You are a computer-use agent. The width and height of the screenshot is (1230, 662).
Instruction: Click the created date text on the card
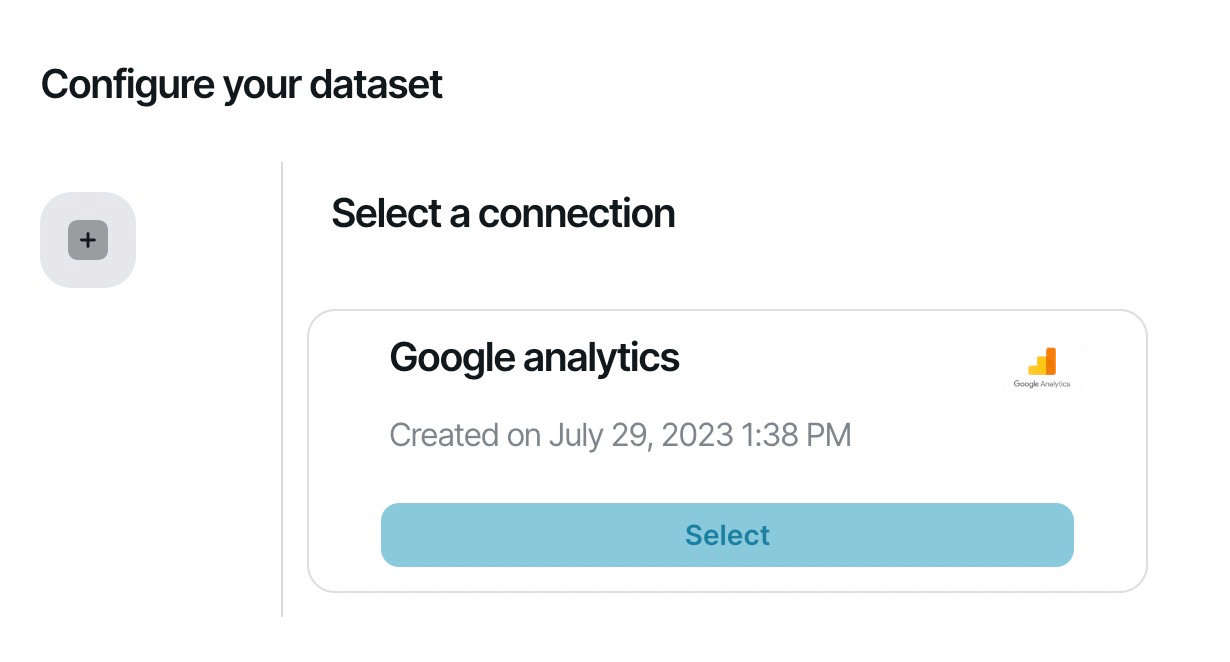point(620,435)
